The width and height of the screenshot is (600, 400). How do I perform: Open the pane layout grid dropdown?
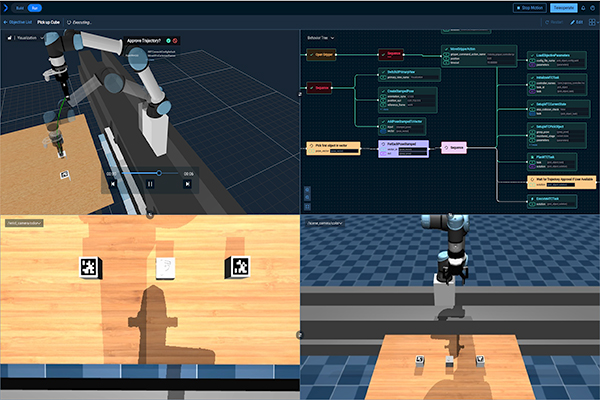593,22
